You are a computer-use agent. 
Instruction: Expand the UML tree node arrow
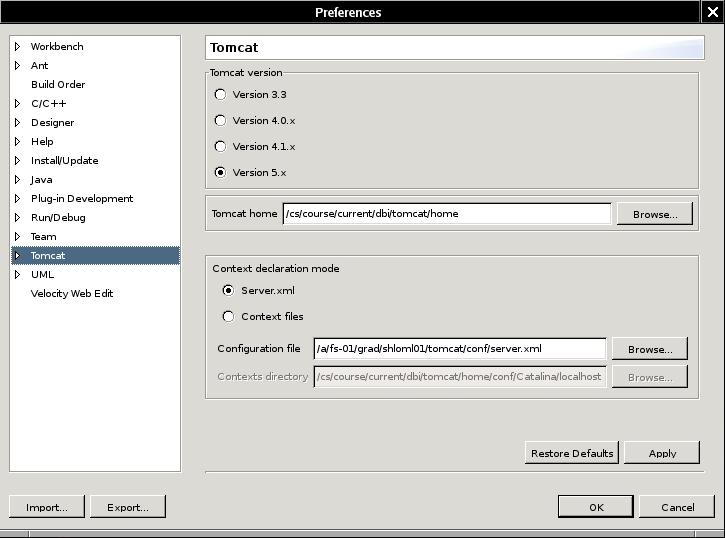pyautogui.click(x=18, y=274)
